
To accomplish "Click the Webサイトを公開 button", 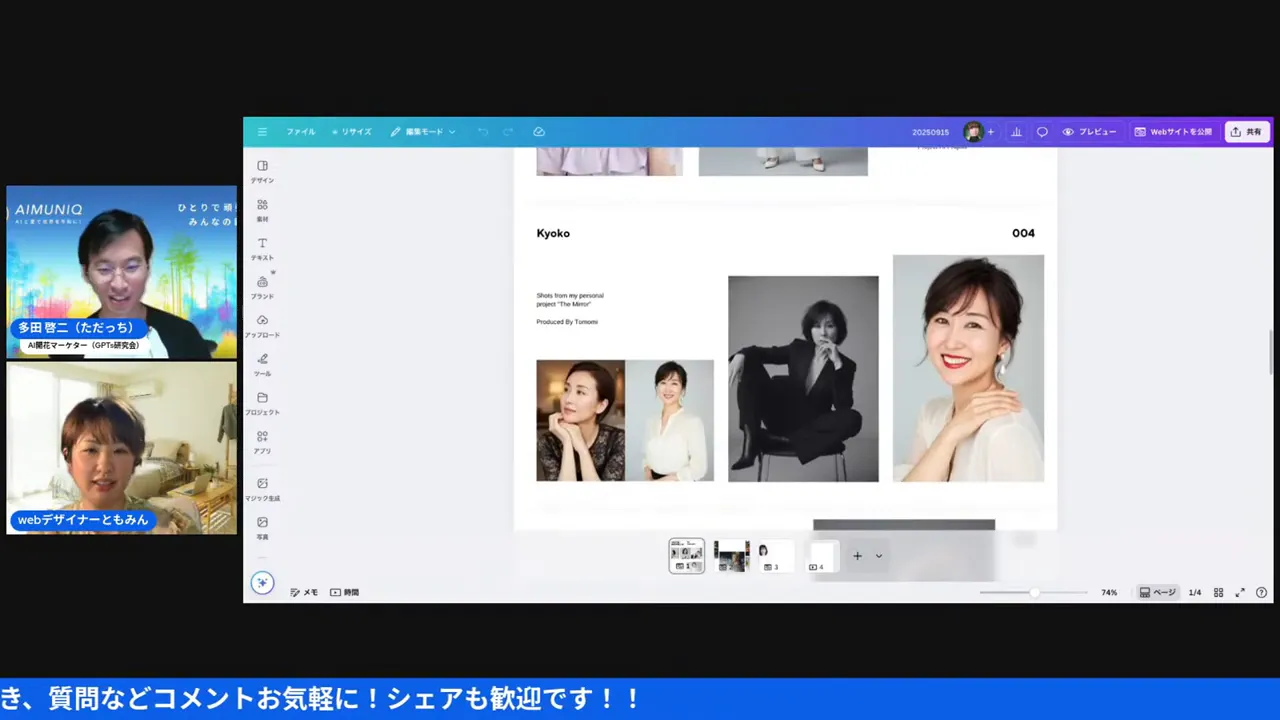I will [x=1174, y=132].
